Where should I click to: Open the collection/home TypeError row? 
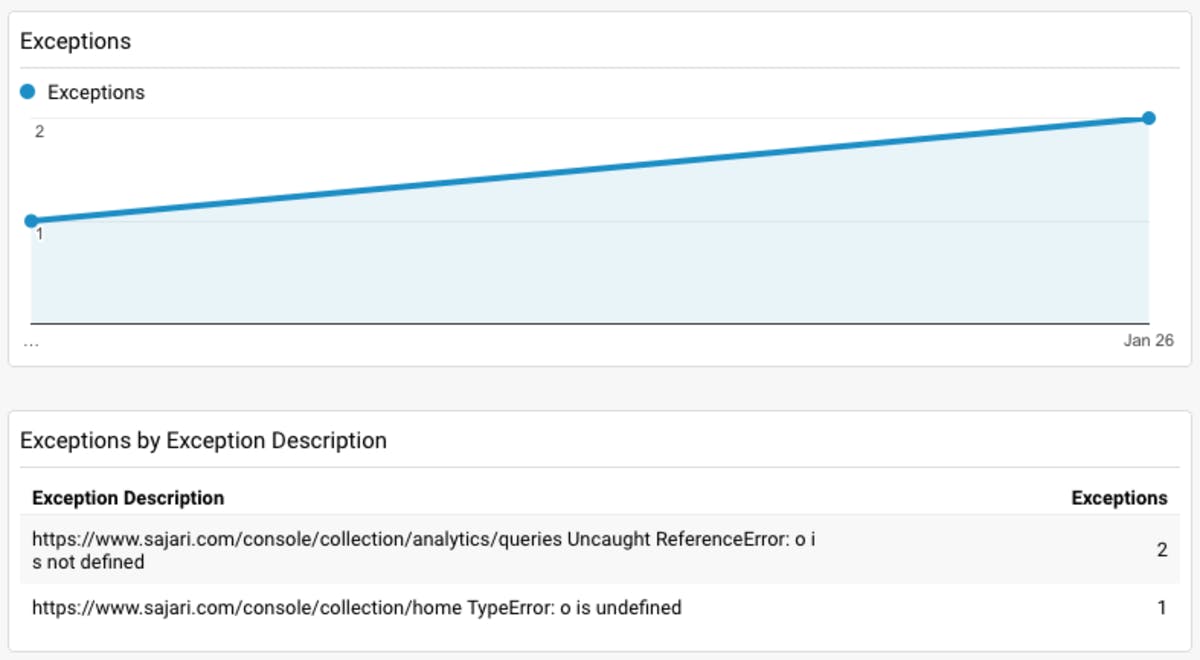click(600, 607)
